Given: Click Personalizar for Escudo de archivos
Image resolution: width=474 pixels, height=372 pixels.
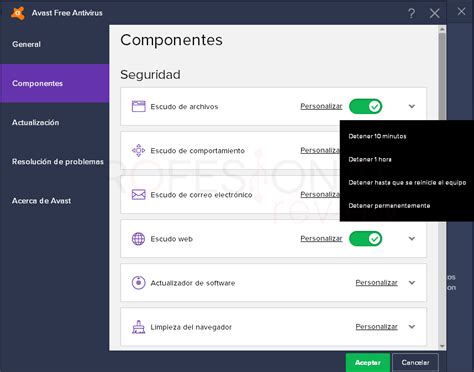Looking at the screenshot, I should (x=321, y=106).
